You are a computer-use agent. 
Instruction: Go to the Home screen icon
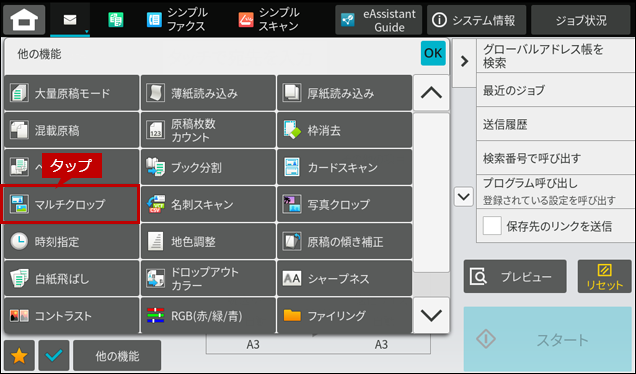tap(24, 19)
